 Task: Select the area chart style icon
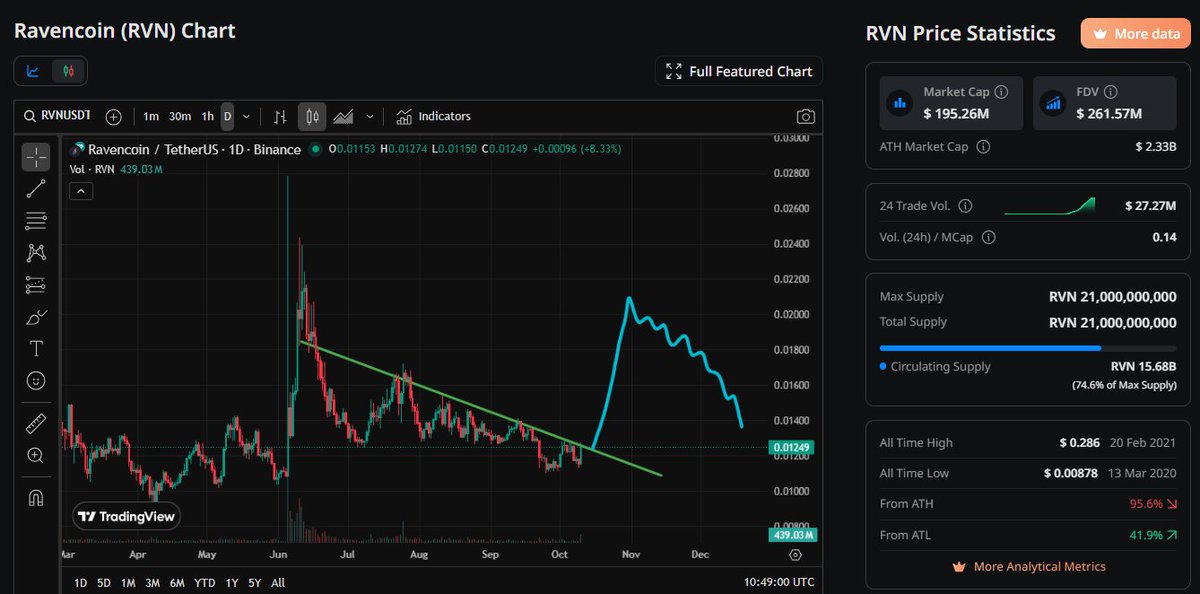coord(344,117)
